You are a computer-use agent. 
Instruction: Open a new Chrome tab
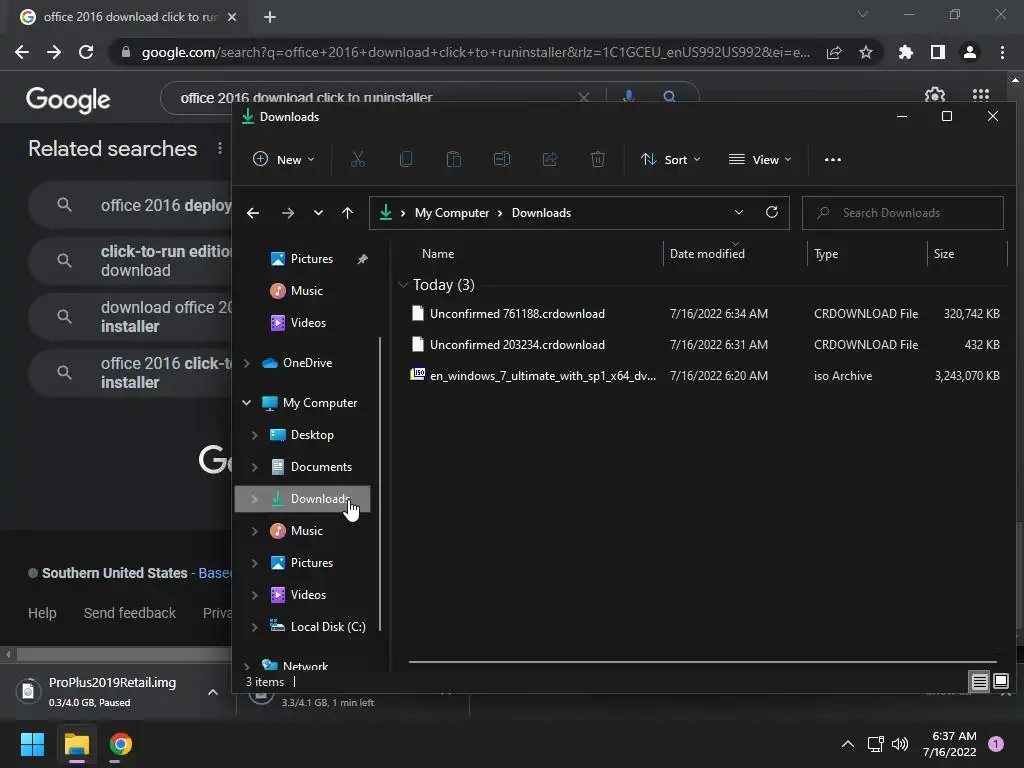pos(270,17)
